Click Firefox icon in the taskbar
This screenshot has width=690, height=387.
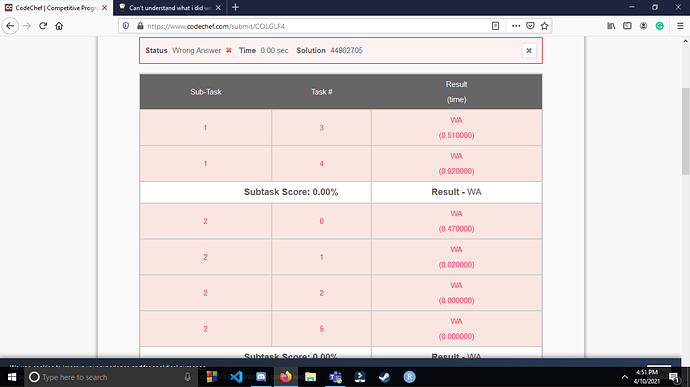pyautogui.click(x=286, y=377)
